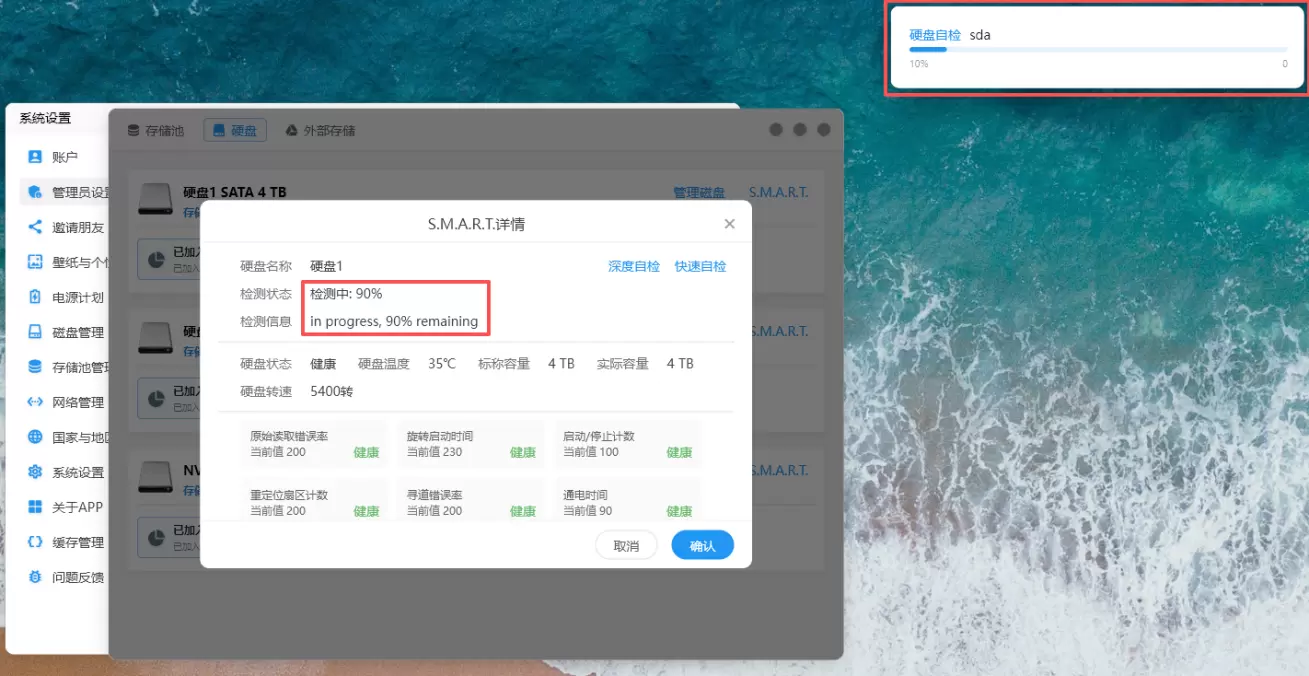Start 深度自检 deep self-test
The height and width of the screenshot is (676, 1309).
(x=634, y=266)
